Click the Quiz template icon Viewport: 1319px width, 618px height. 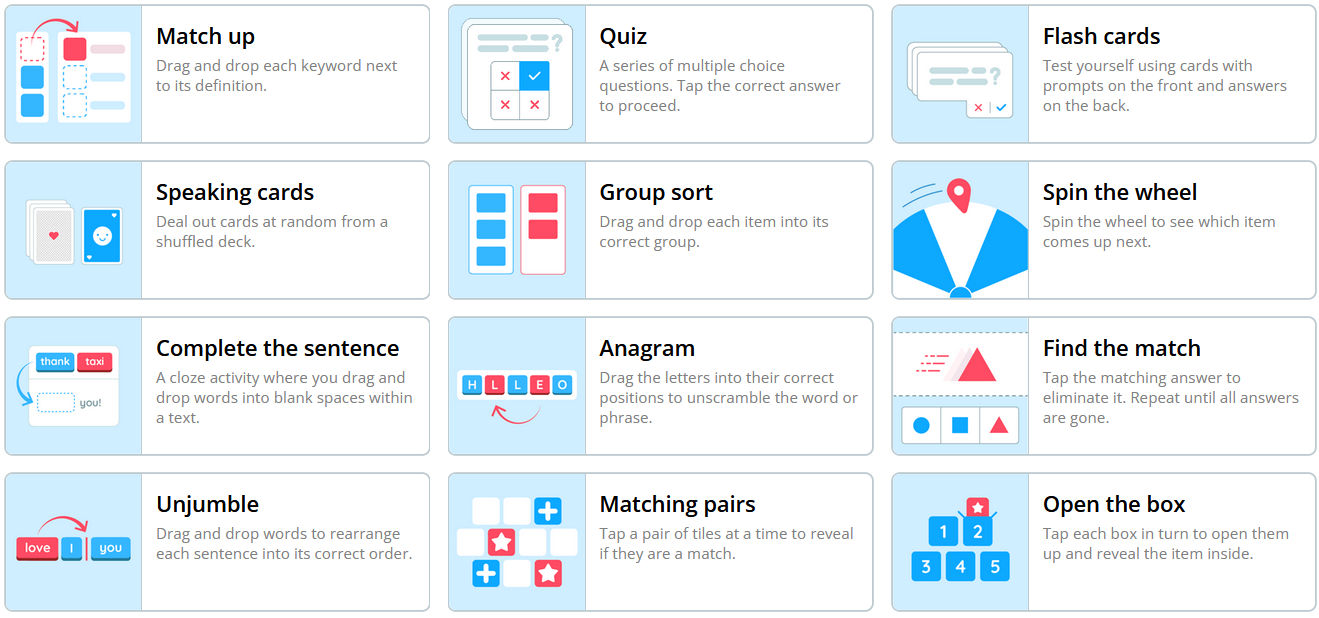[x=517, y=74]
